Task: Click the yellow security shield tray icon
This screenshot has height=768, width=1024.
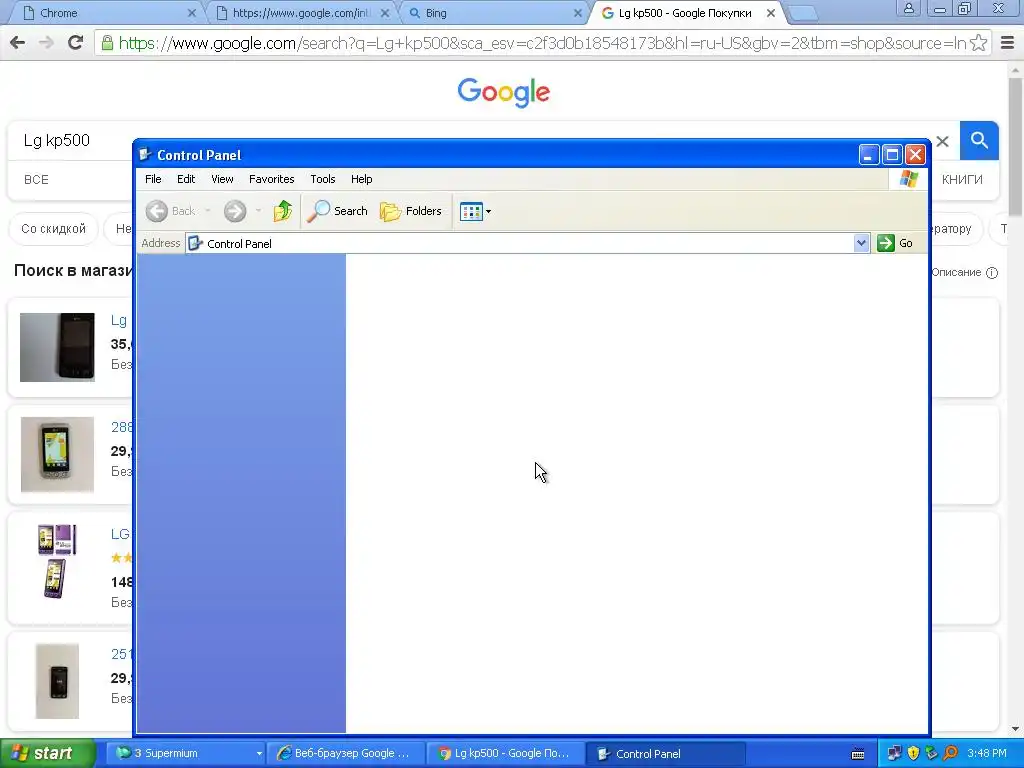Action: (913, 754)
